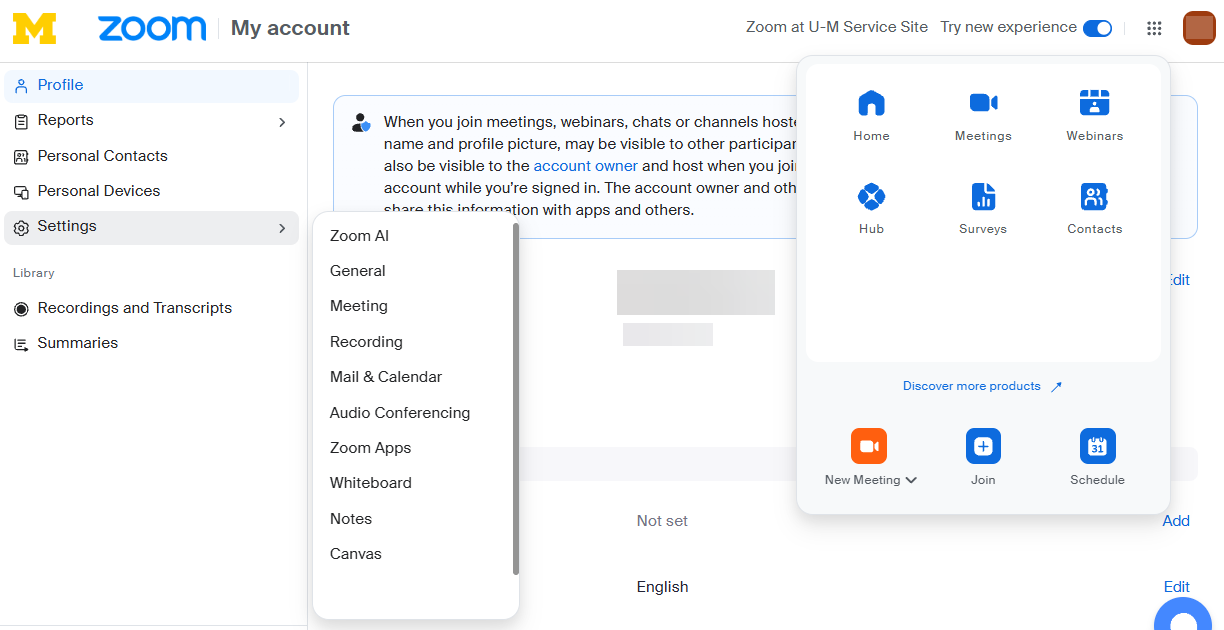This screenshot has height=630, width=1224.
Task: Select Notes in Settings submenu
Action: [x=351, y=519]
